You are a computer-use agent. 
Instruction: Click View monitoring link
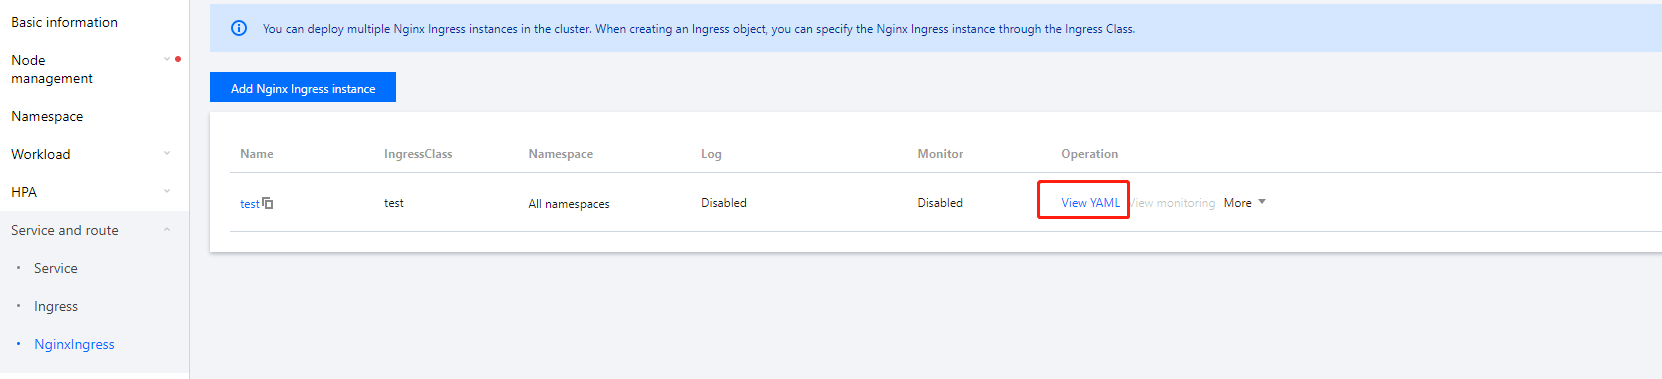pyautogui.click(x=1173, y=203)
